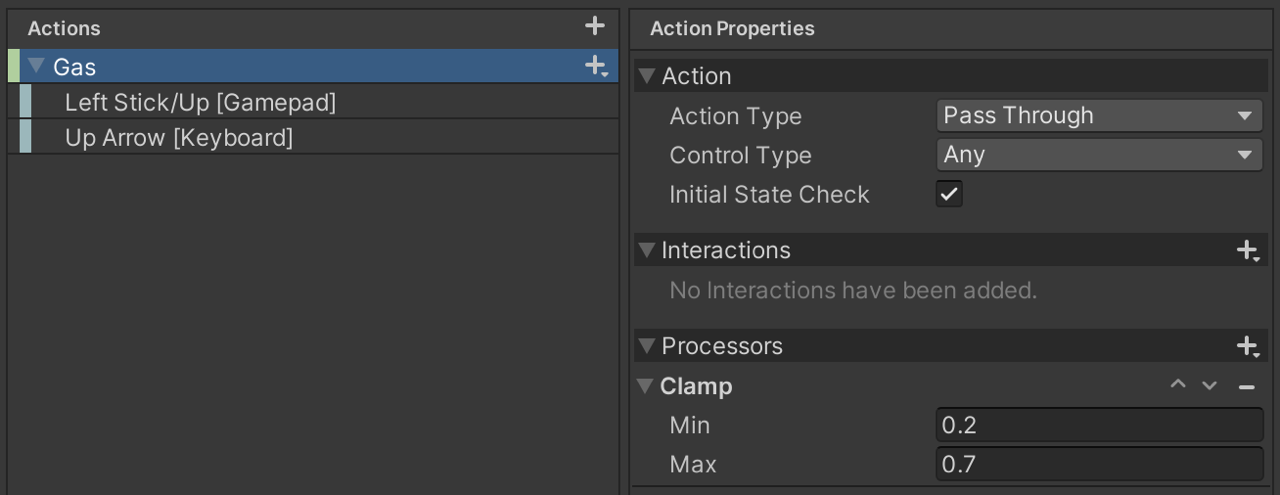Collapse the Interactions section

click(647, 250)
